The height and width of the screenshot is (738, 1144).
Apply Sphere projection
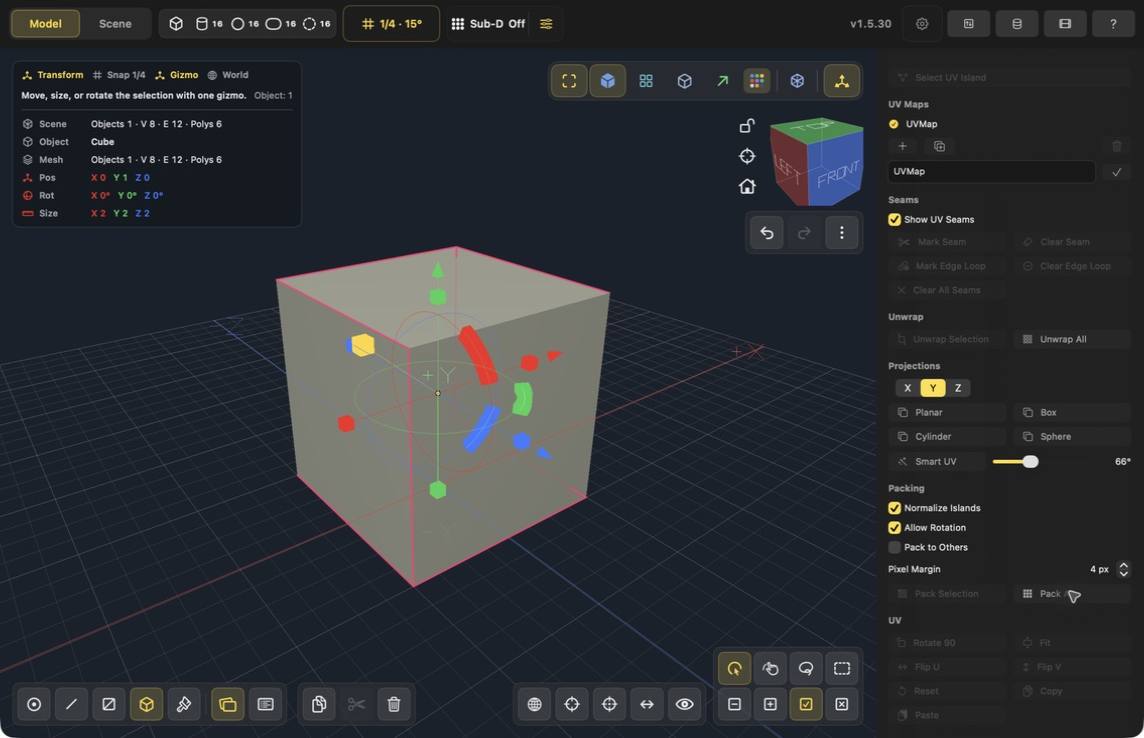tap(1072, 437)
